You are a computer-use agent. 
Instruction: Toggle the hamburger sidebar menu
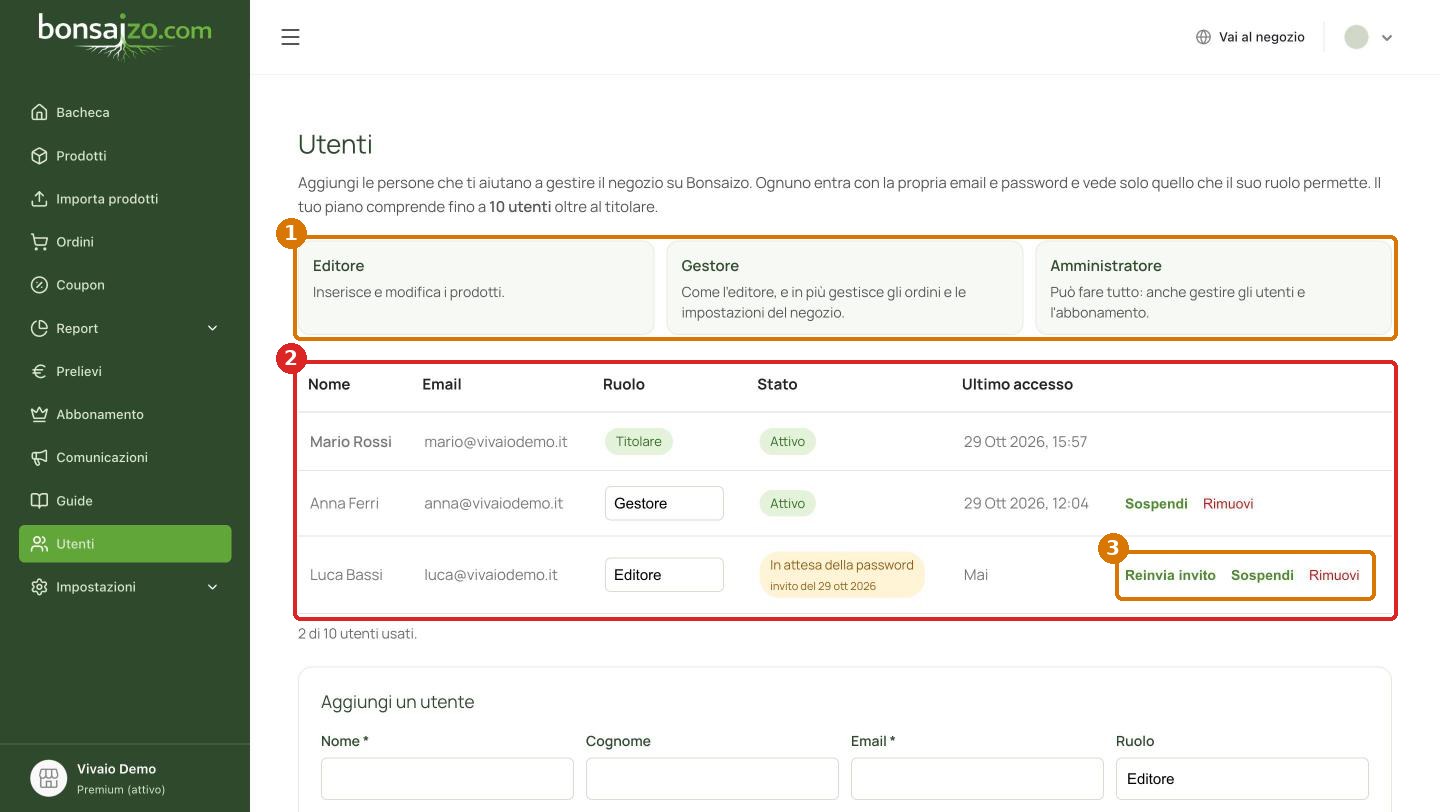coord(290,37)
